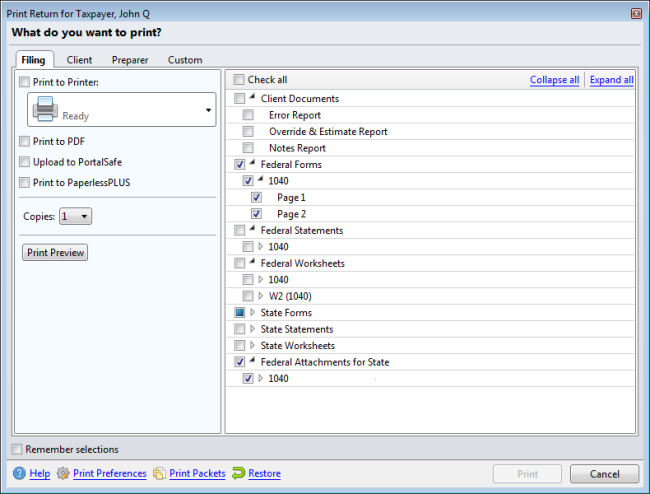Close the Print Return dialog window
Viewport: 650px width, 494px height.
point(636,14)
